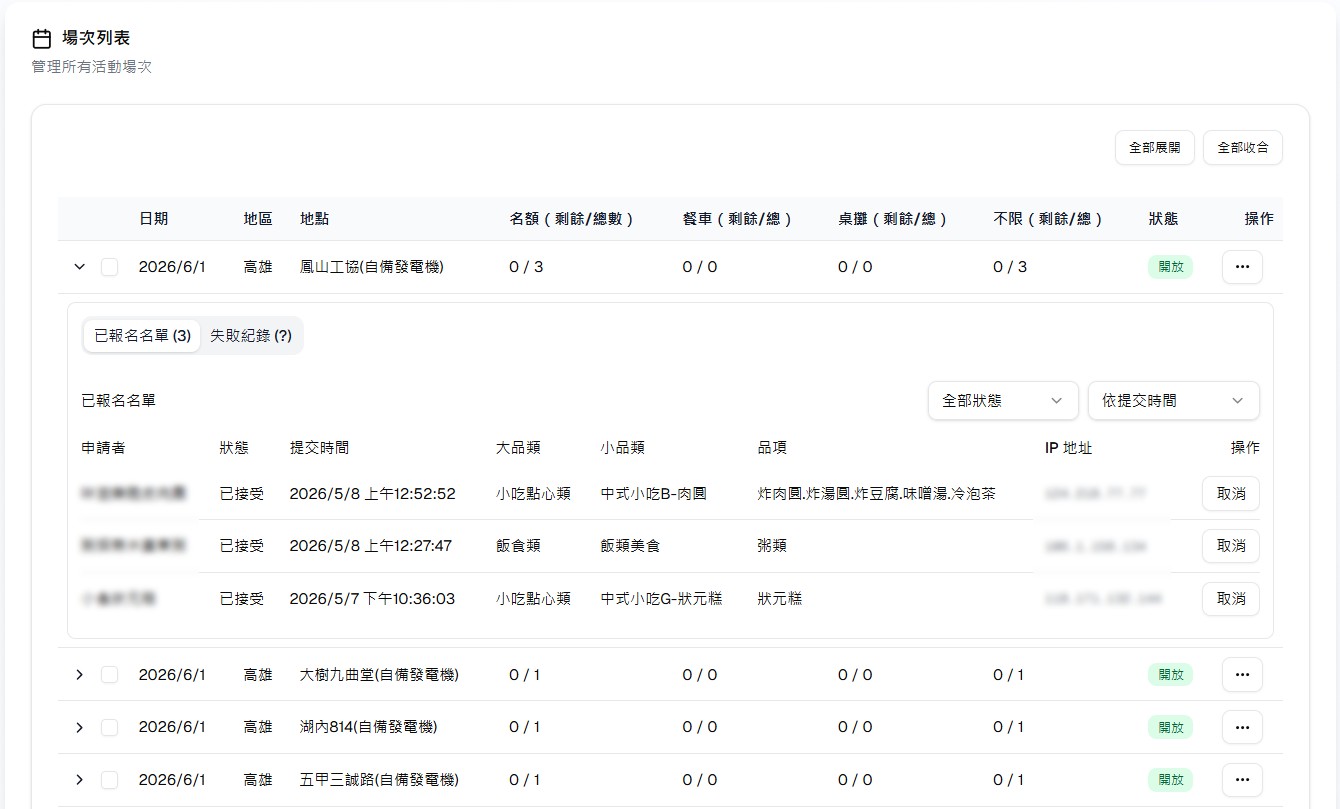Viewport: 1340px width, 809px height.
Task: Click the timestamp 2026/5/7 下午10:36:03
Action: coord(372,599)
